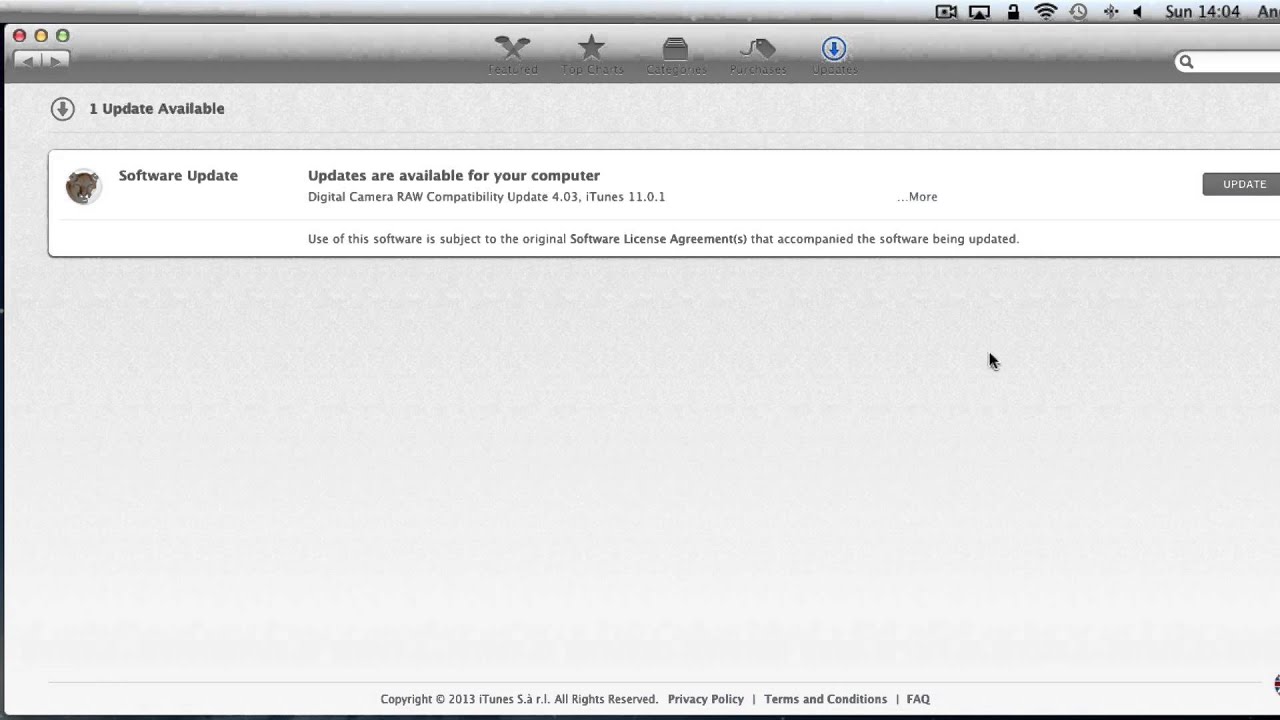Image resolution: width=1280 pixels, height=720 pixels.
Task: Expand update details with ...More
Action: click(917, 197)
